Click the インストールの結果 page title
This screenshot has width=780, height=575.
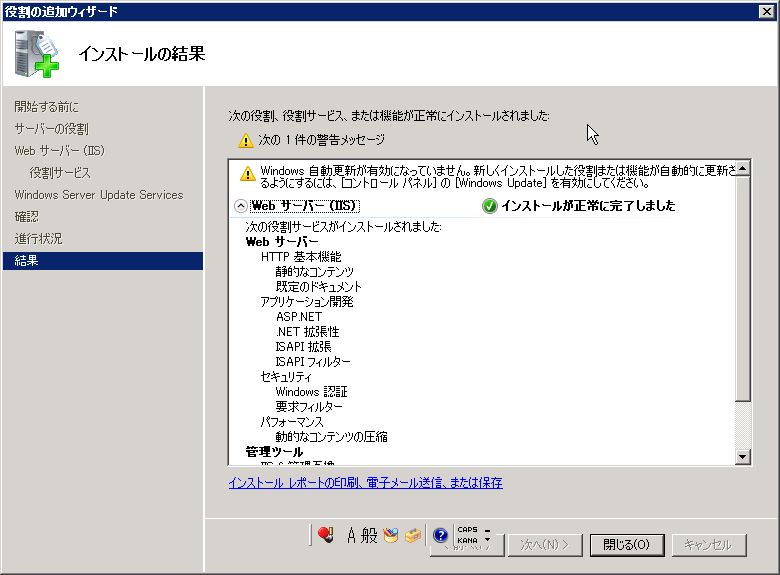142,54
